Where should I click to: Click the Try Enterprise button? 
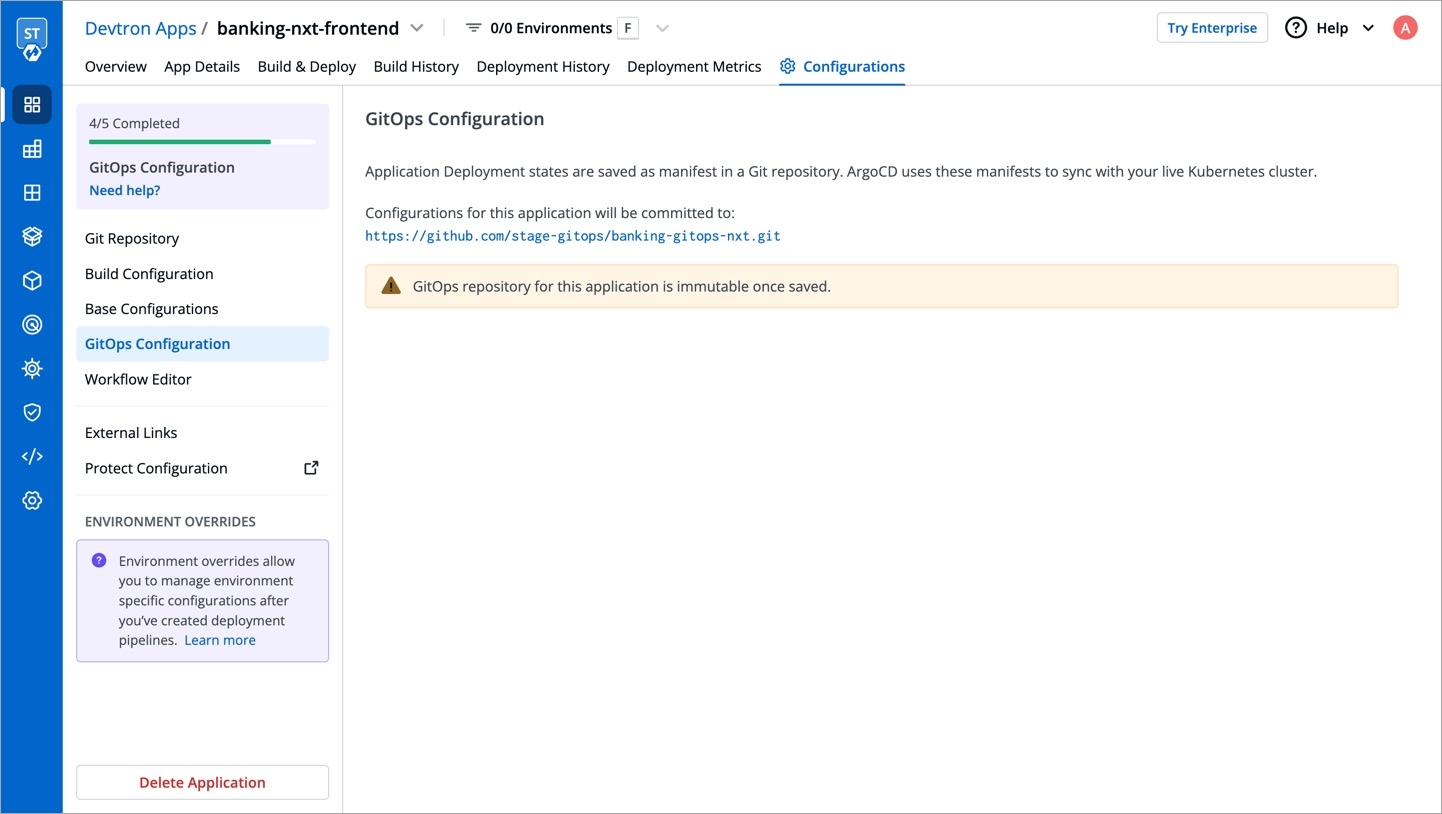pyautogui.click(x=1212, y=28)
